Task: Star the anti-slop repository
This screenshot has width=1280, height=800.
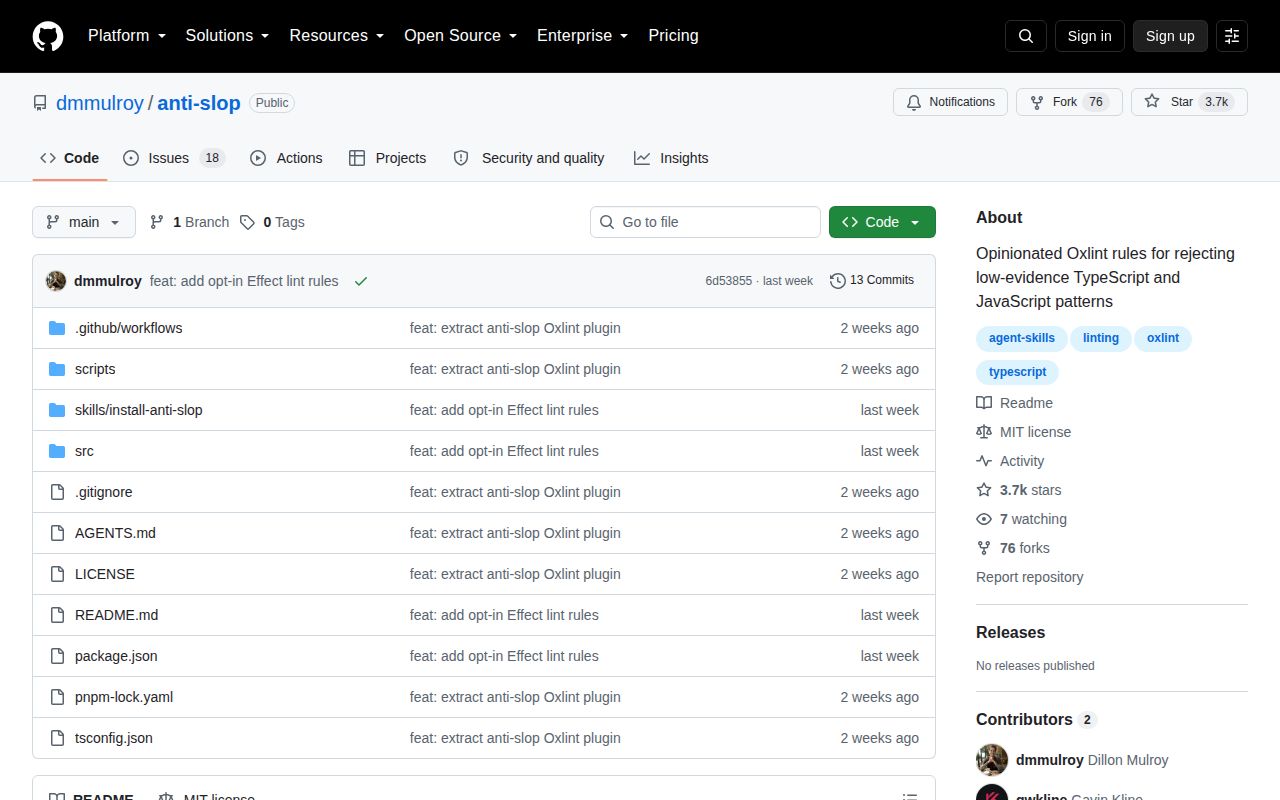Action: (x=1189, y=102)
